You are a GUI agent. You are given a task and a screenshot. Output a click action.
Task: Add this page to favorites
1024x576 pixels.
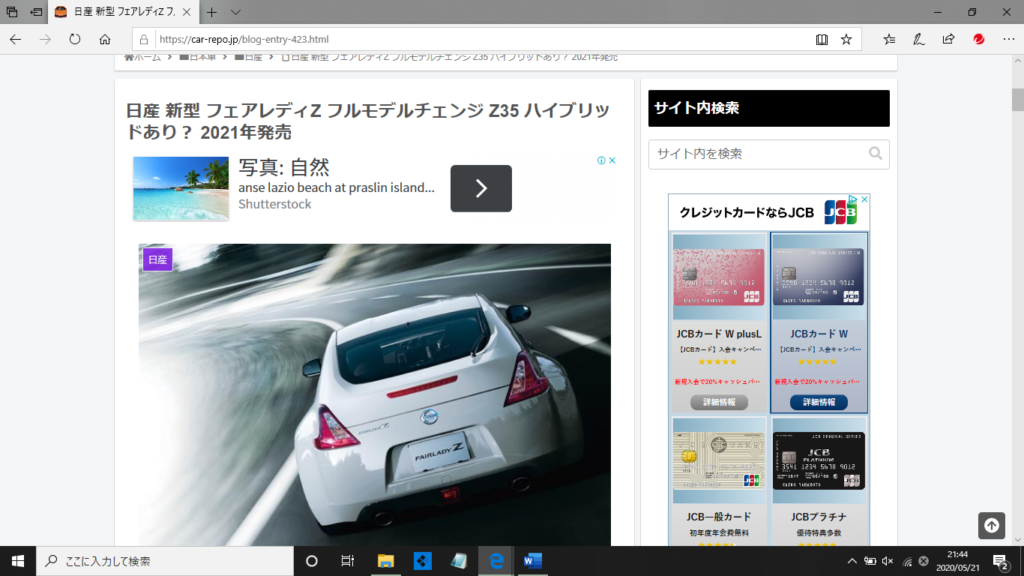[x=846, y=39]
